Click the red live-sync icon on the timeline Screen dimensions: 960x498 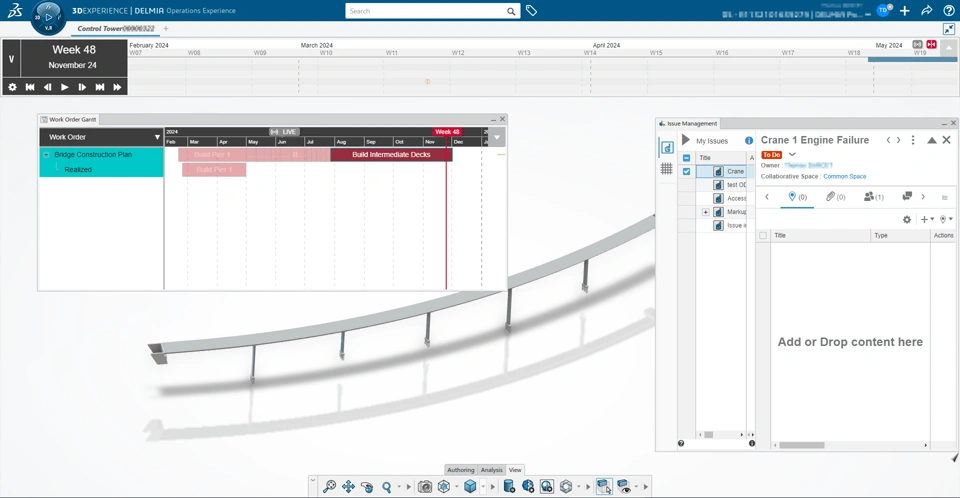tap(931, 44)
